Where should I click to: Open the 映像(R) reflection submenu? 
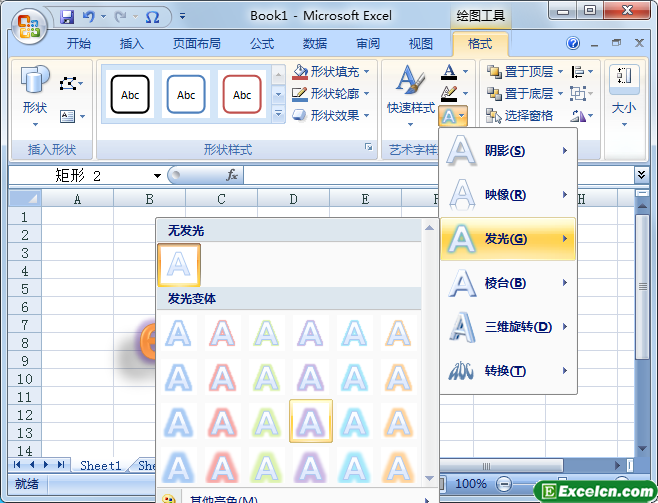click(508, 195)
